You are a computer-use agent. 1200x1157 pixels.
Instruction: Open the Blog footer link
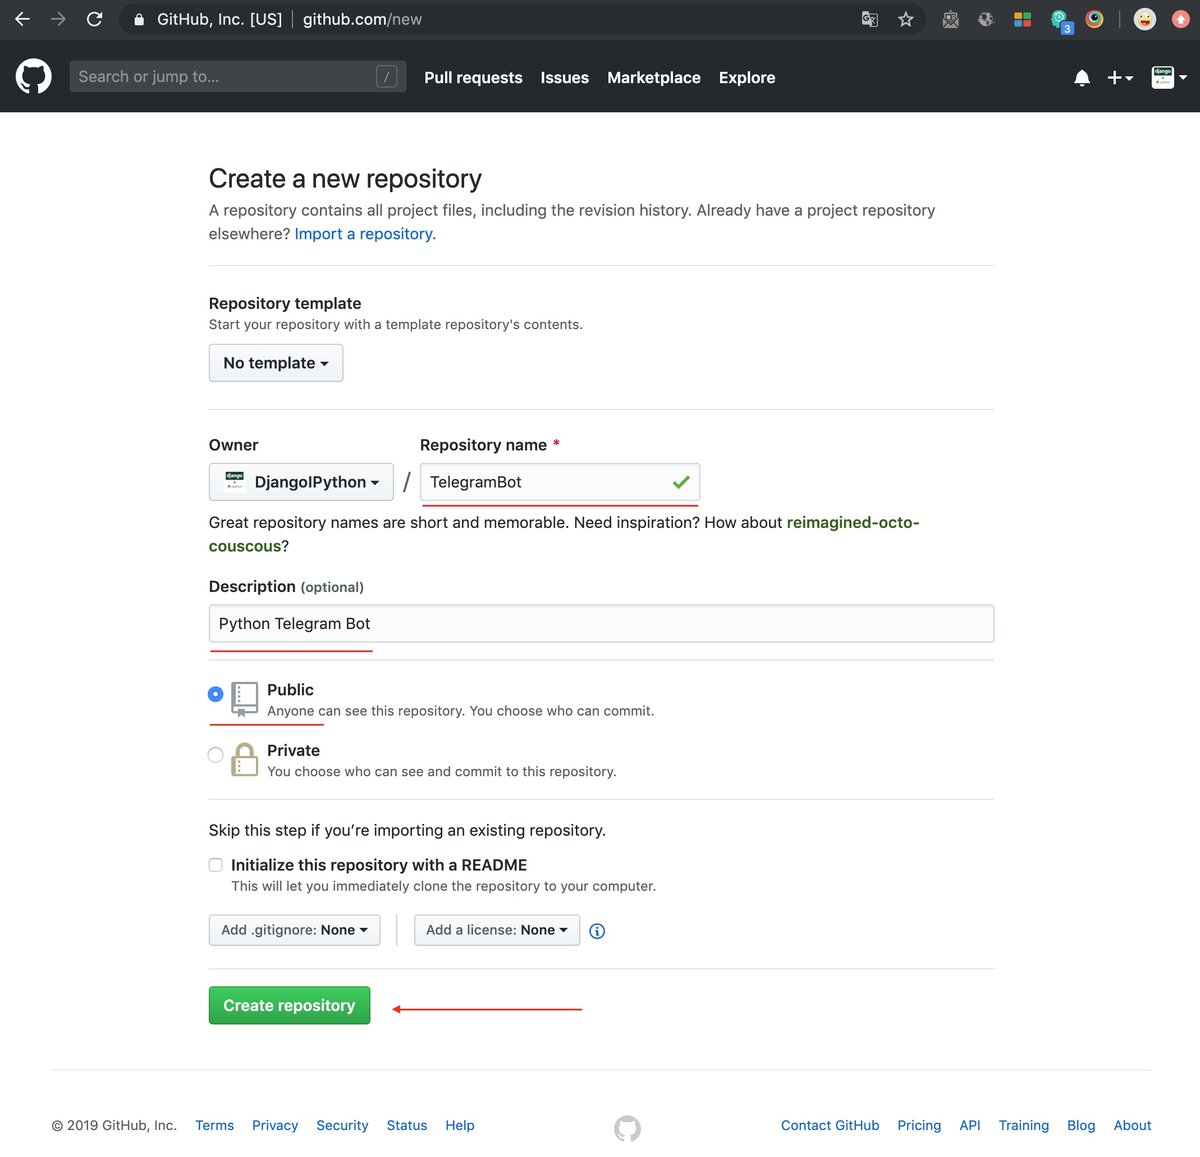click(x=1081, y=1125)
